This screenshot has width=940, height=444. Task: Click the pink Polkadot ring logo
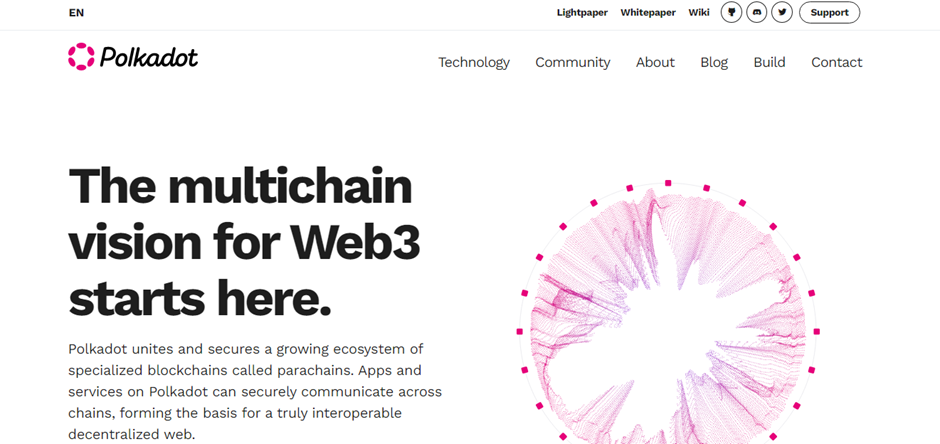(x=81, y=56)
